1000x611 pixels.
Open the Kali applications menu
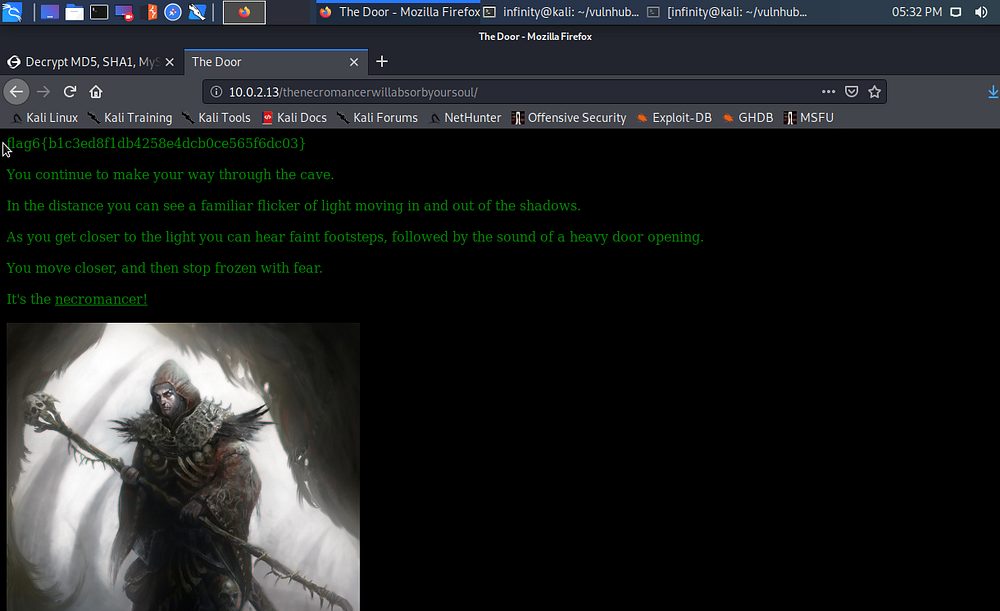coord(14,12)
